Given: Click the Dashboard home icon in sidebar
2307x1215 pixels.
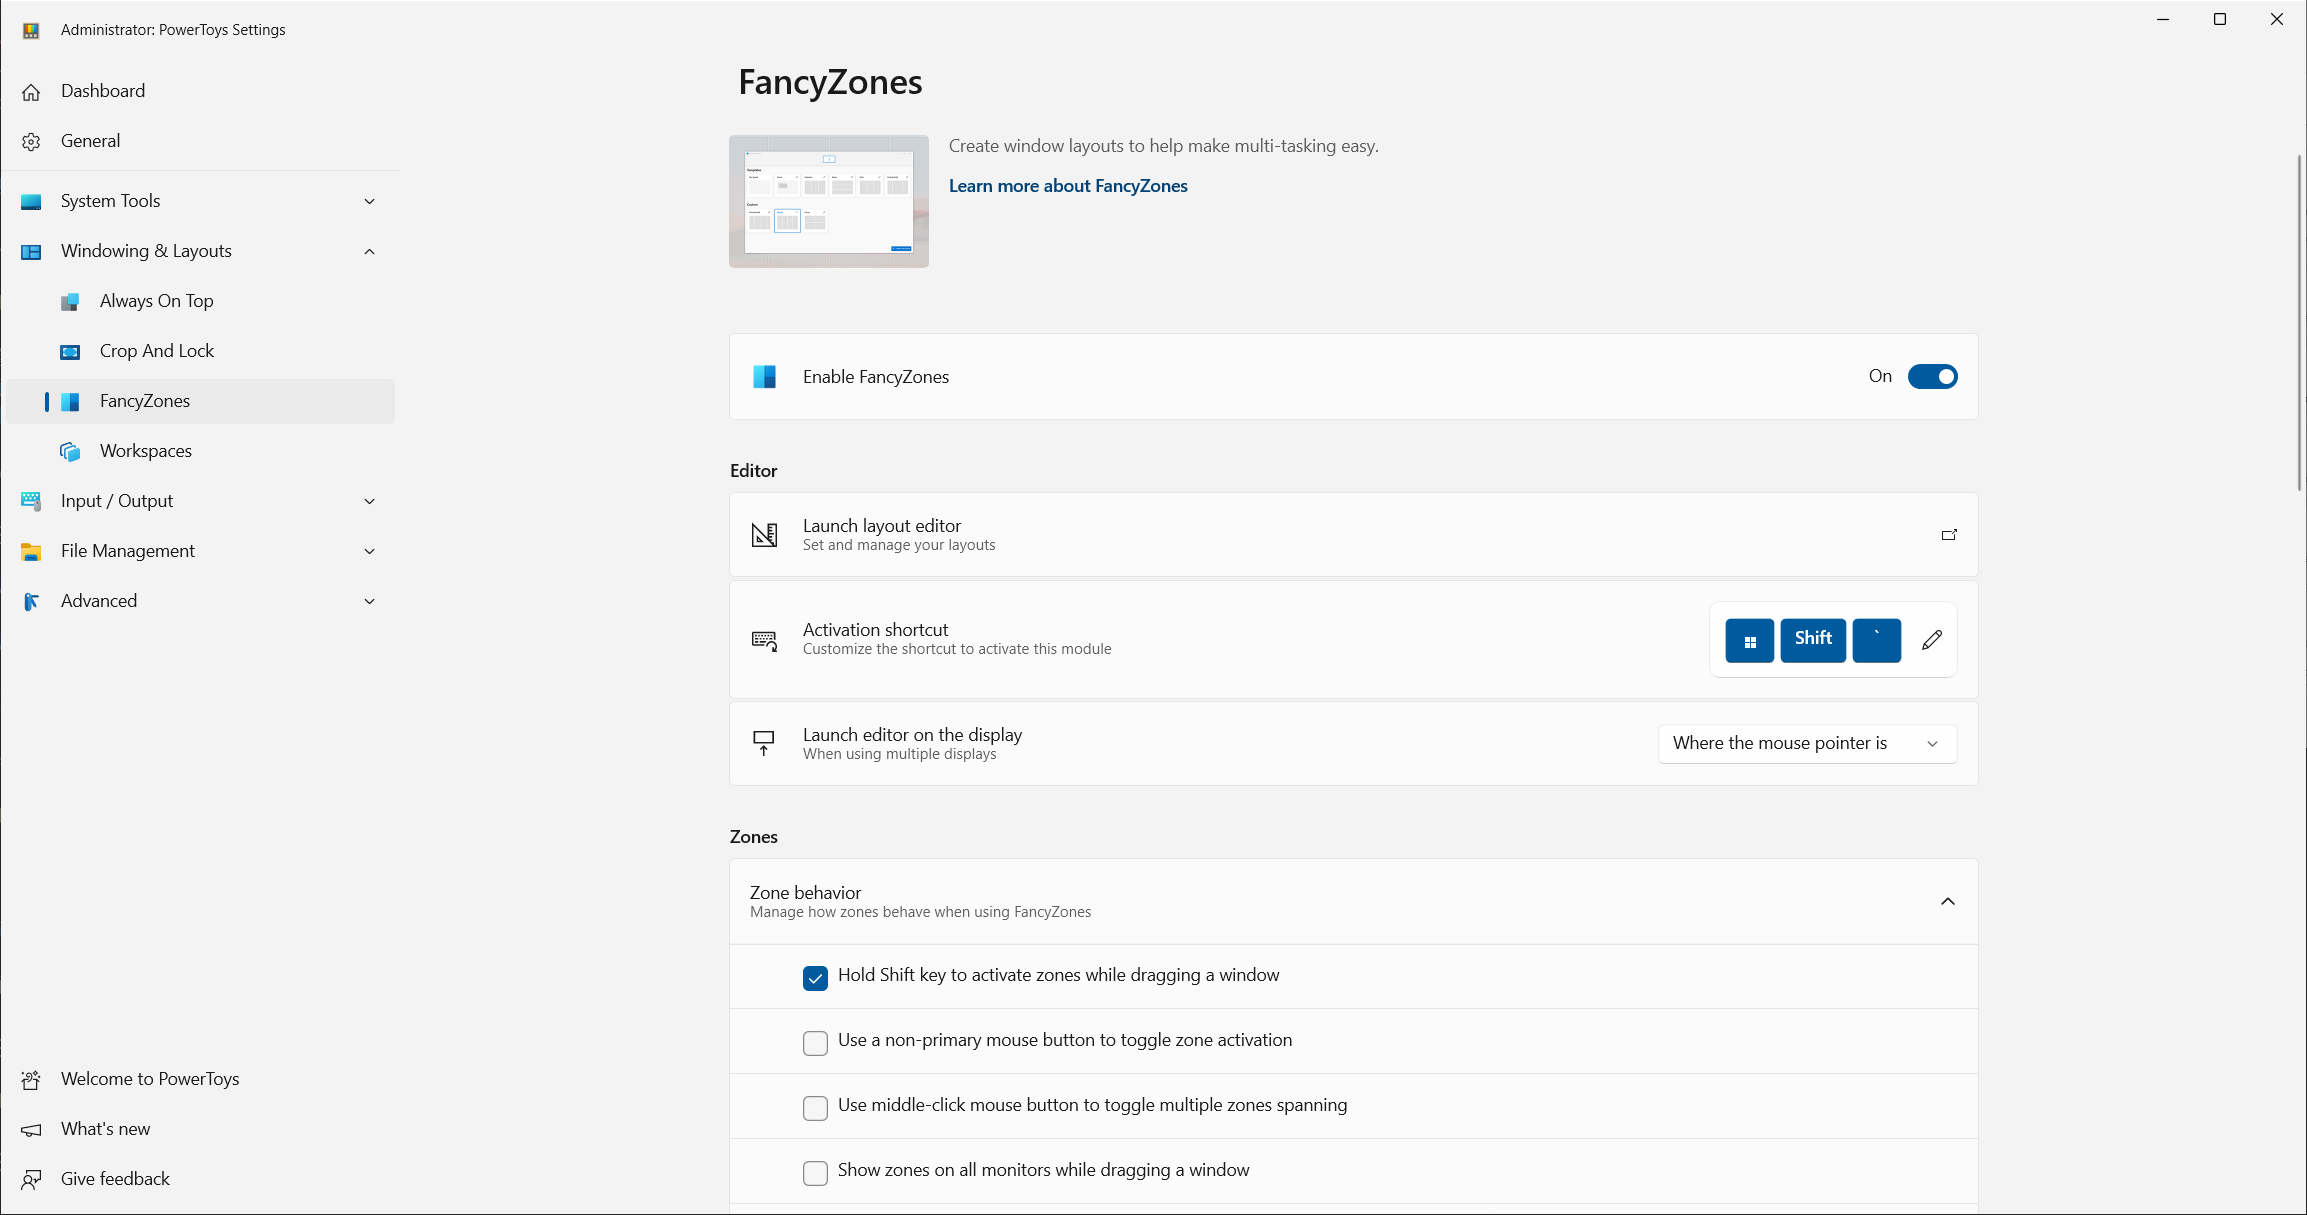Looking at the screenshot, I should point(31,92).
